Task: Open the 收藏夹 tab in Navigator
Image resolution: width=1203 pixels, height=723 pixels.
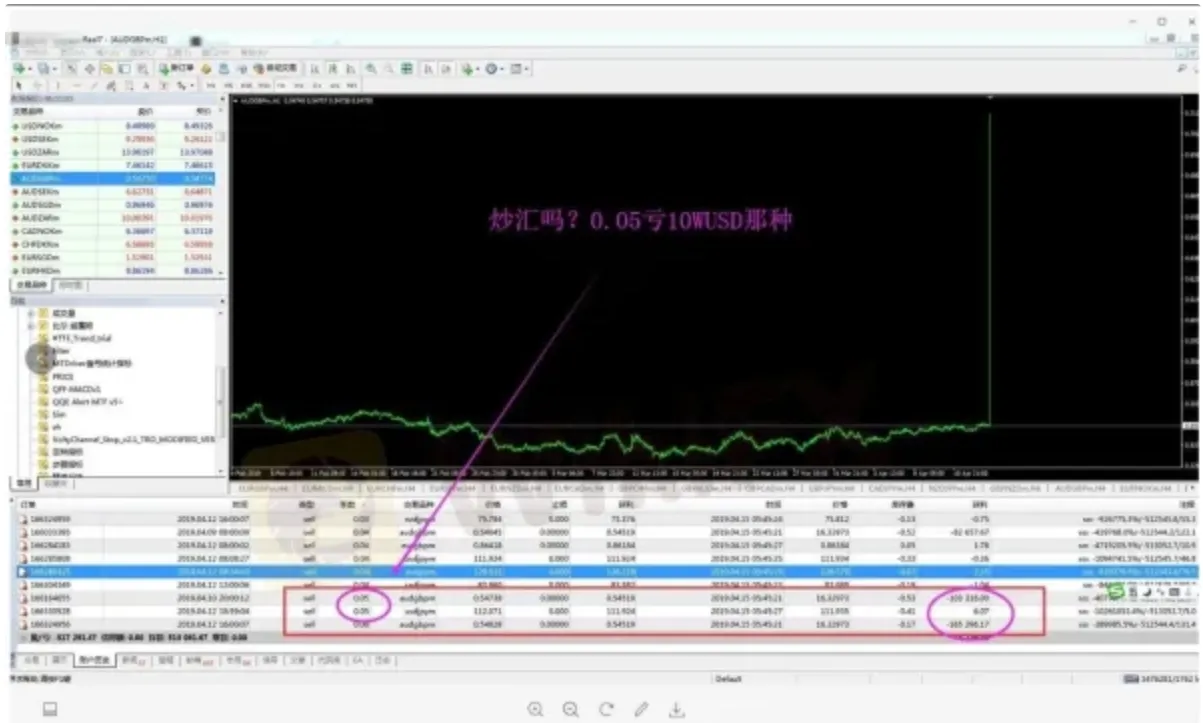Action: coord(56,483)
